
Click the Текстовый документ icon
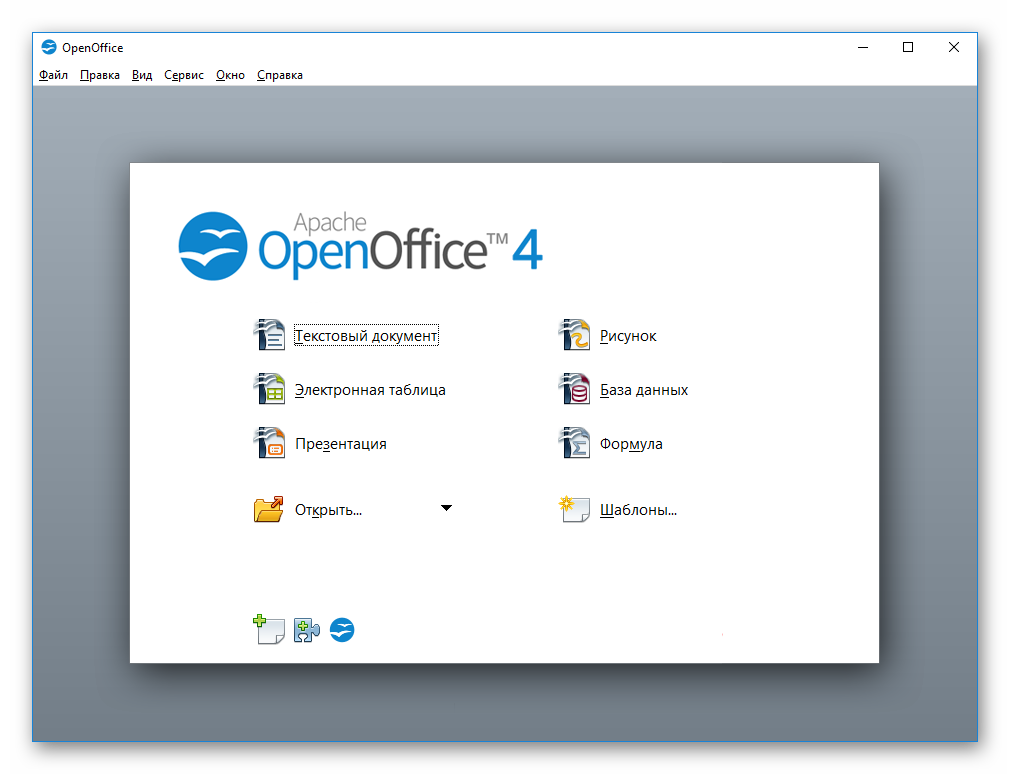(x=269, y=336)
